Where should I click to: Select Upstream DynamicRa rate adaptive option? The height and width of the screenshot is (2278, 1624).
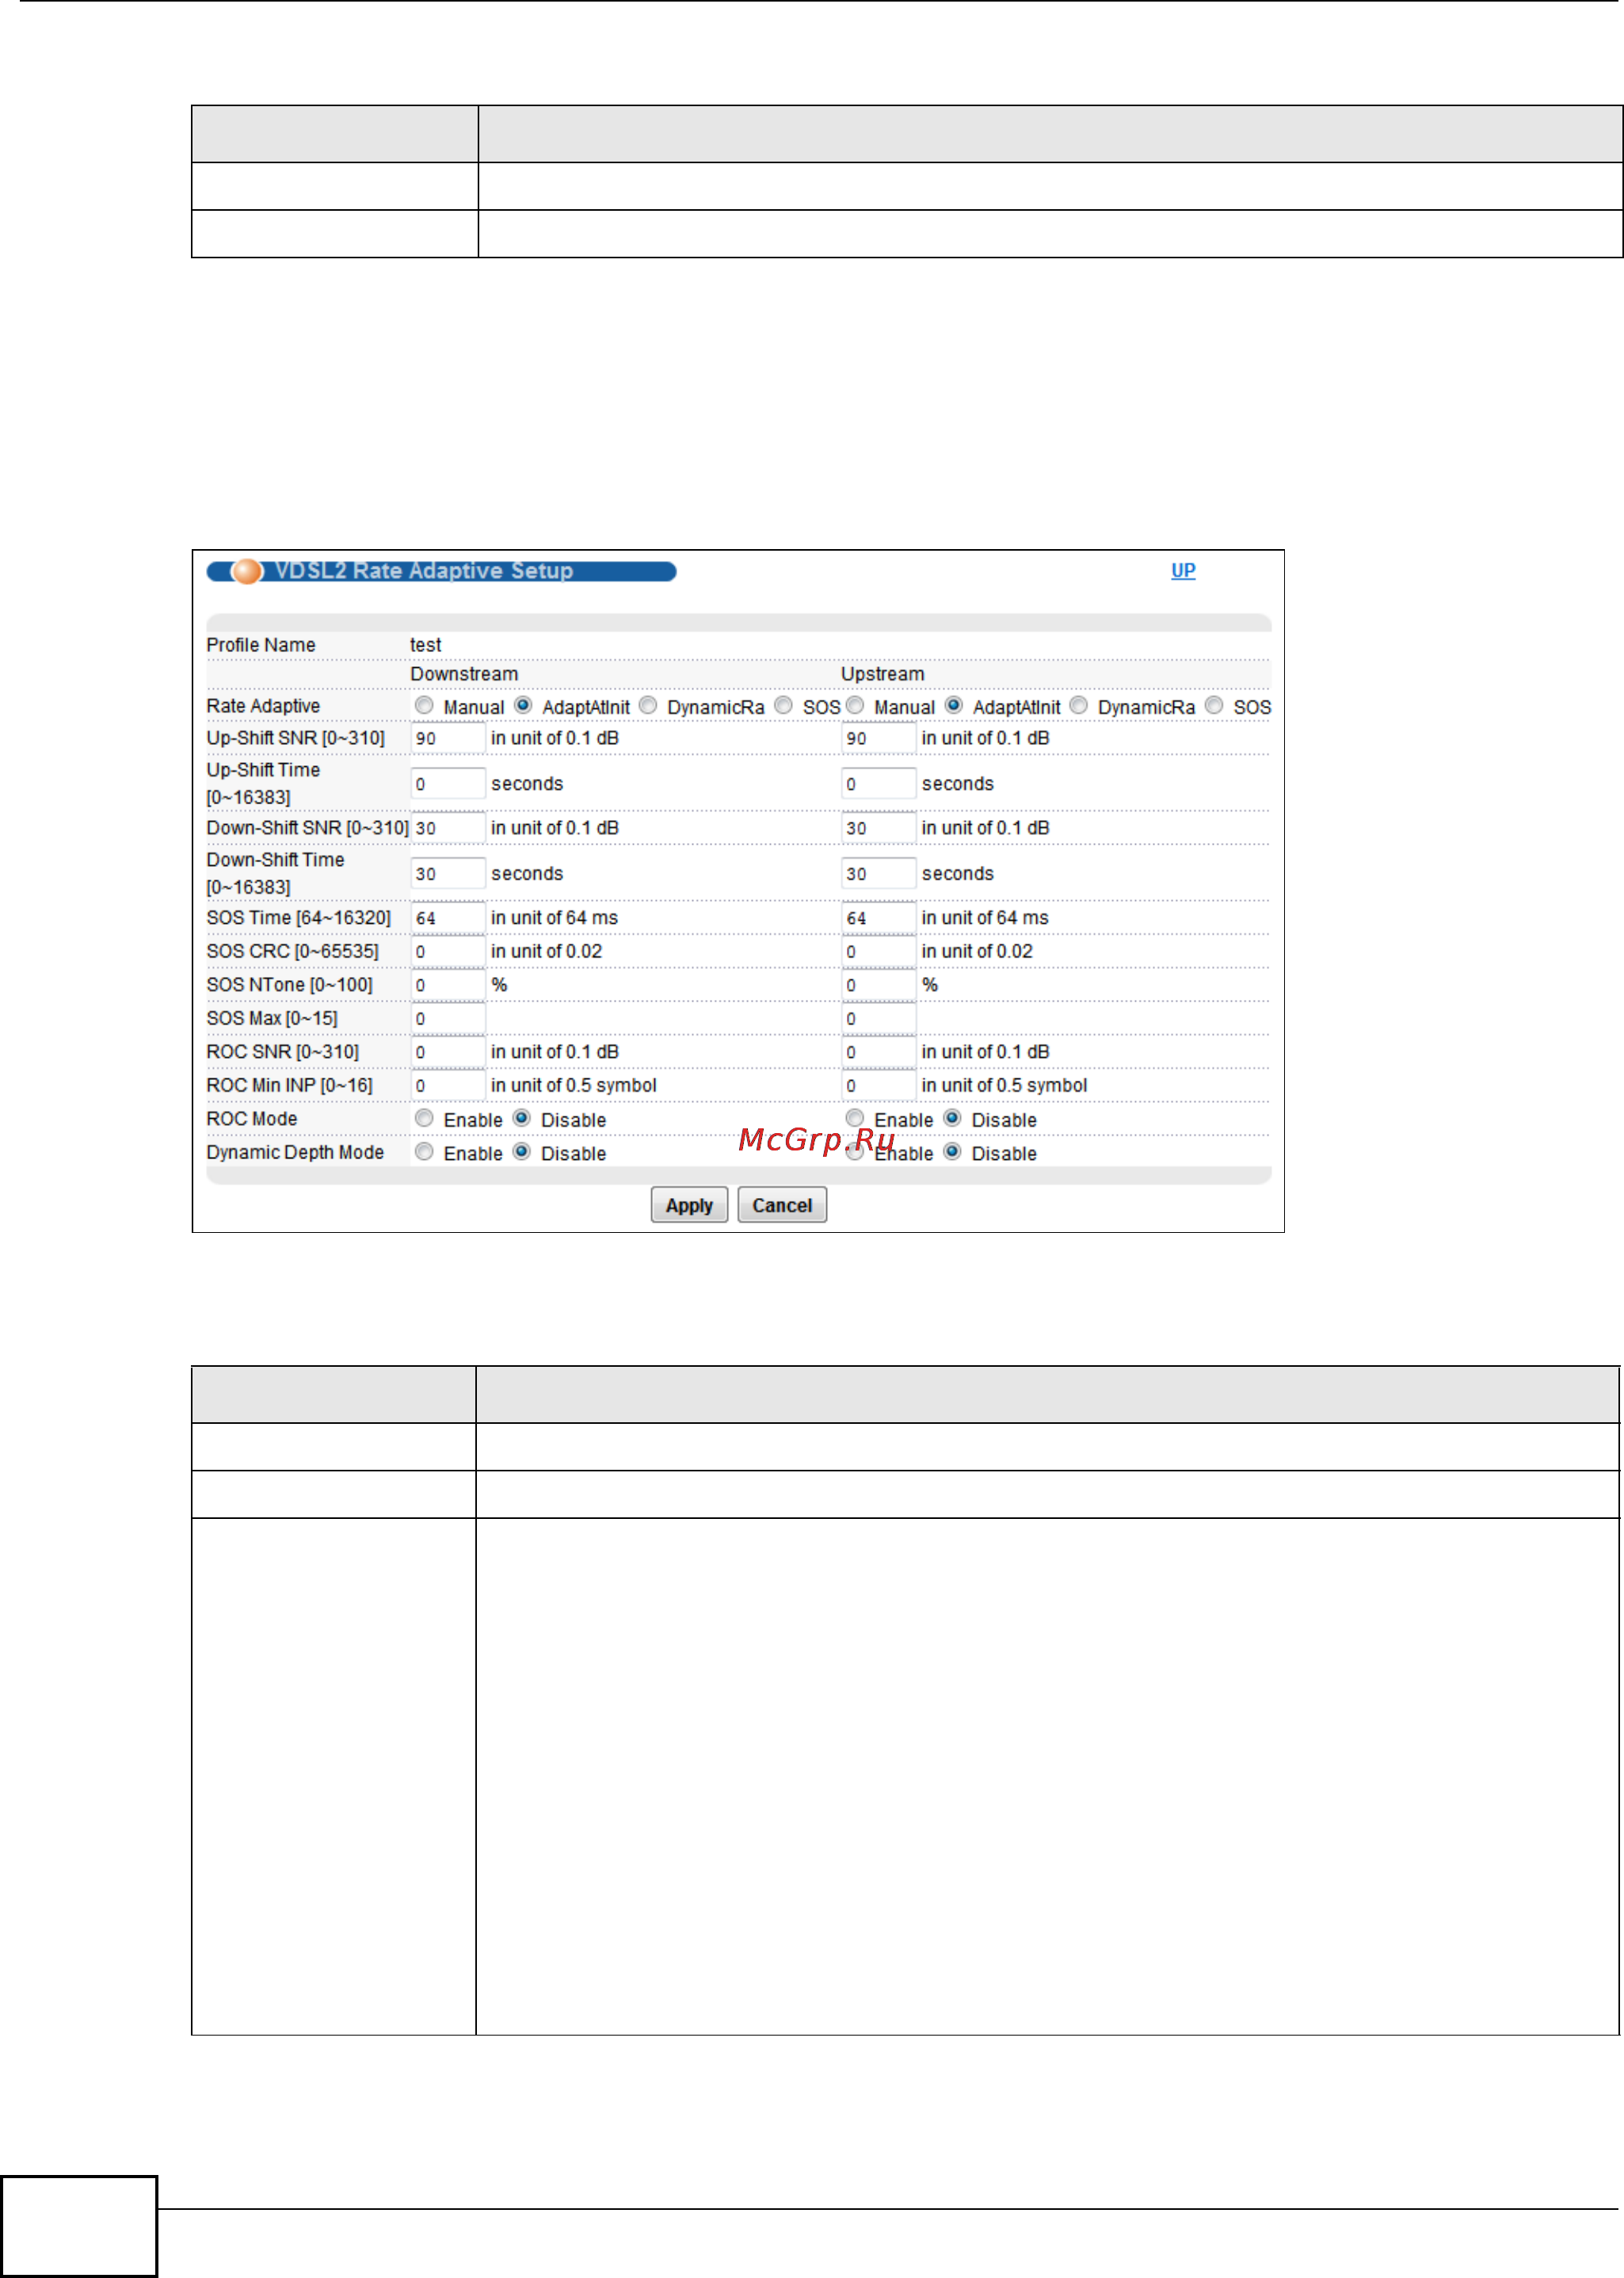(1079, 706)
